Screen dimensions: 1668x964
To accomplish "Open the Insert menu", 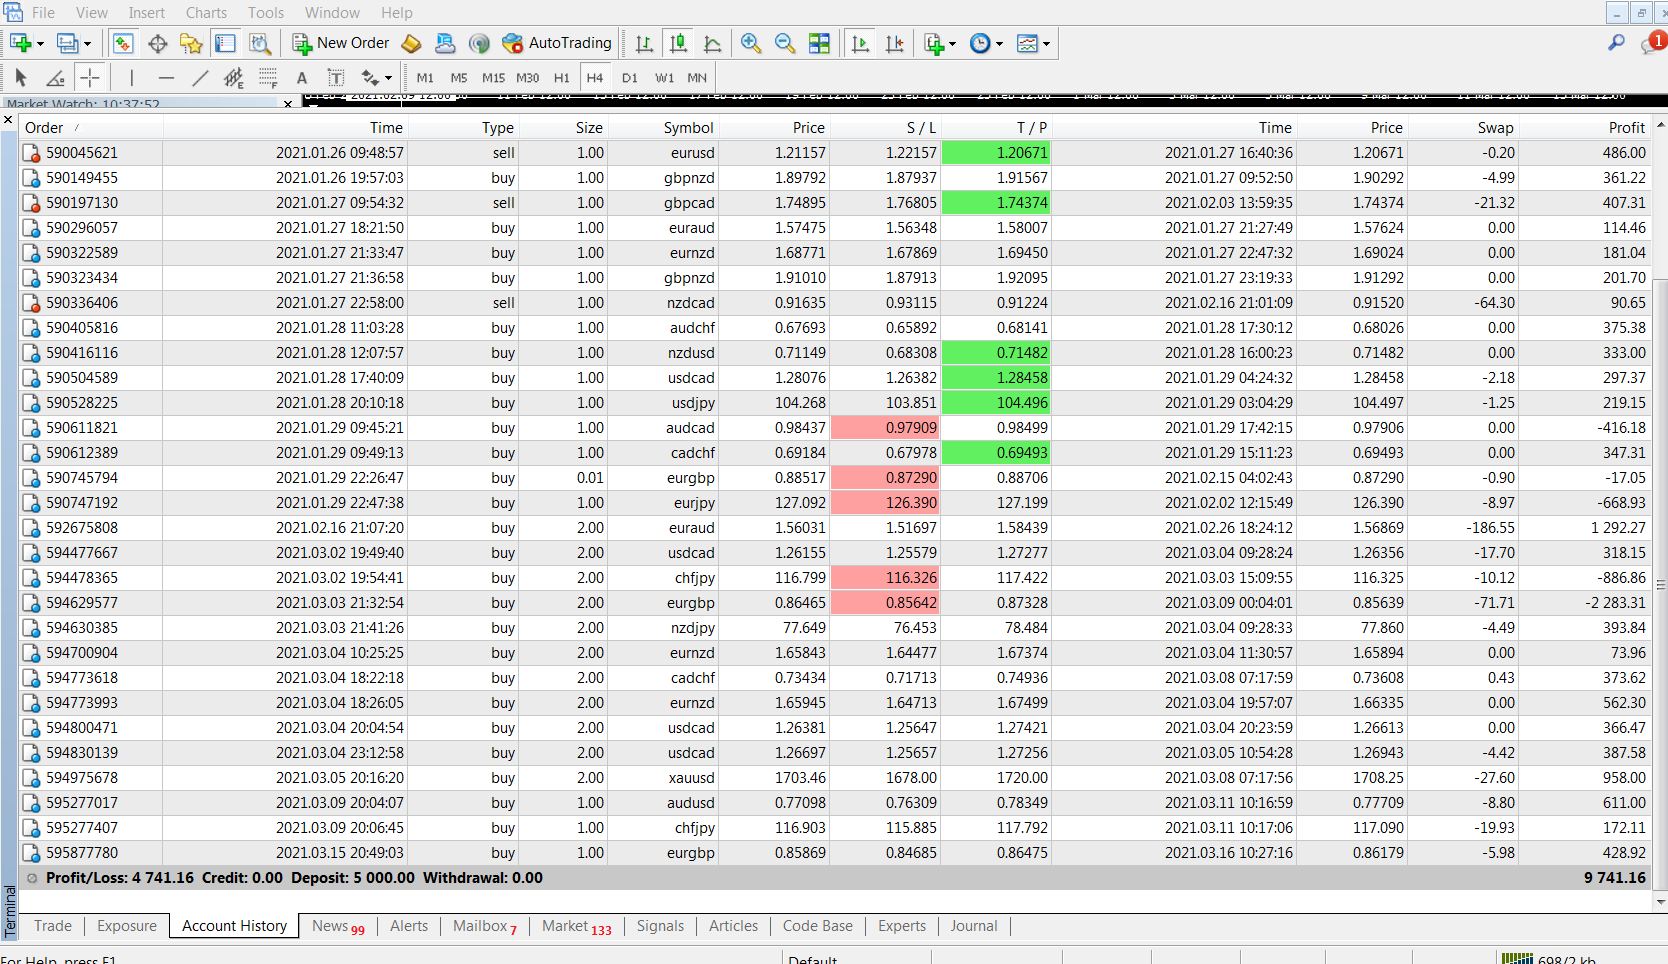I will (x=147, y=12).
